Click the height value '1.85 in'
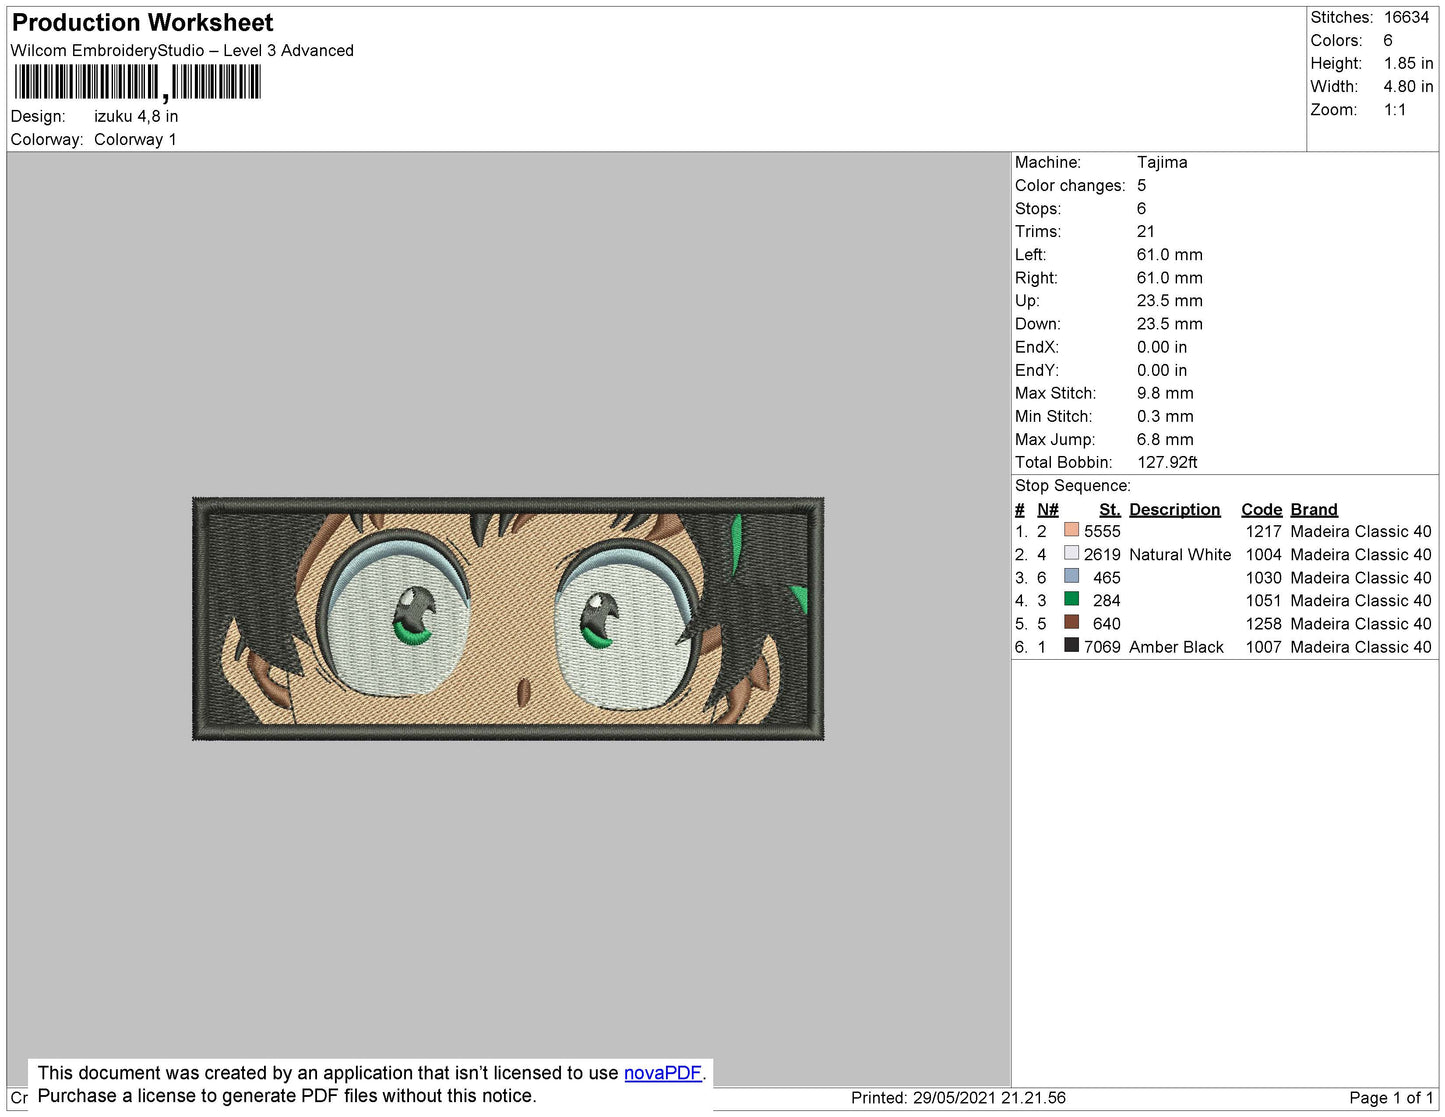This screenshot has height=1117, width=1445. tap(1408, 63)
